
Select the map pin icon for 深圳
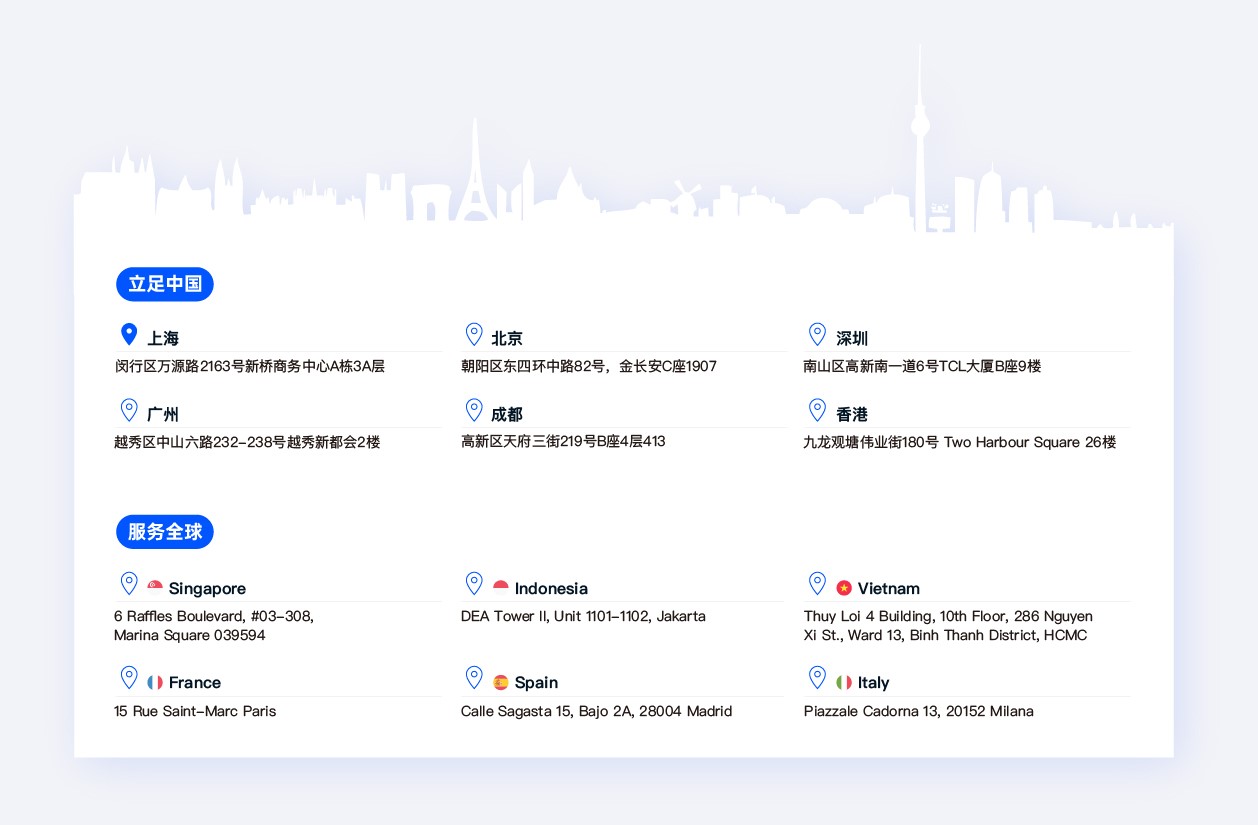(817, 335)
